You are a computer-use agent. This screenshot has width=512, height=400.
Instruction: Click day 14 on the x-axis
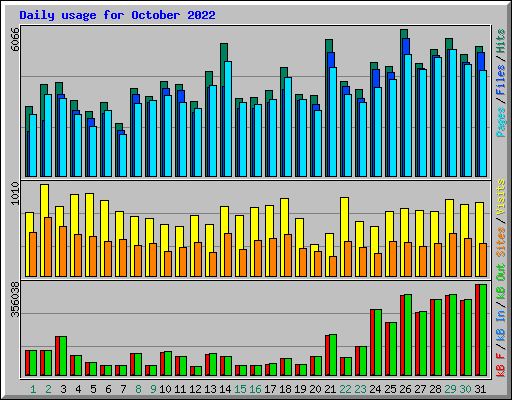coord(225,389)
